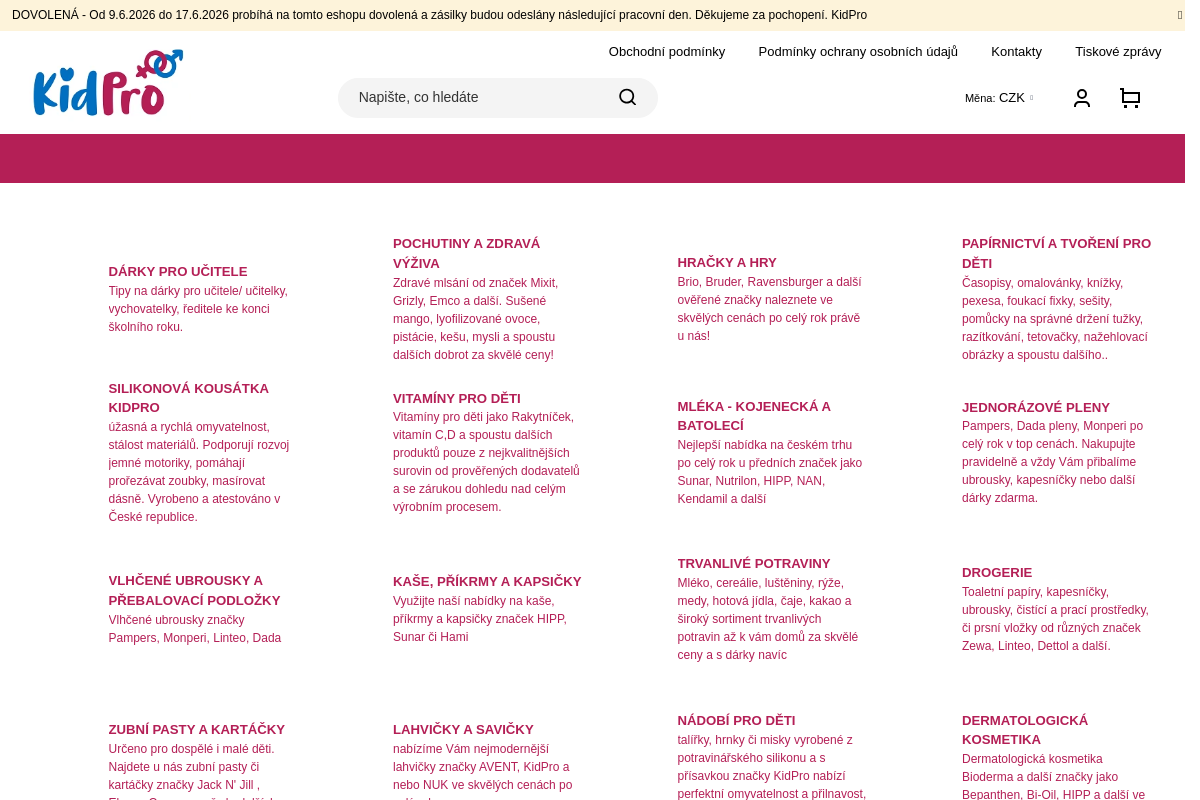Open Kontakty menu link

tap(1016, 52)
